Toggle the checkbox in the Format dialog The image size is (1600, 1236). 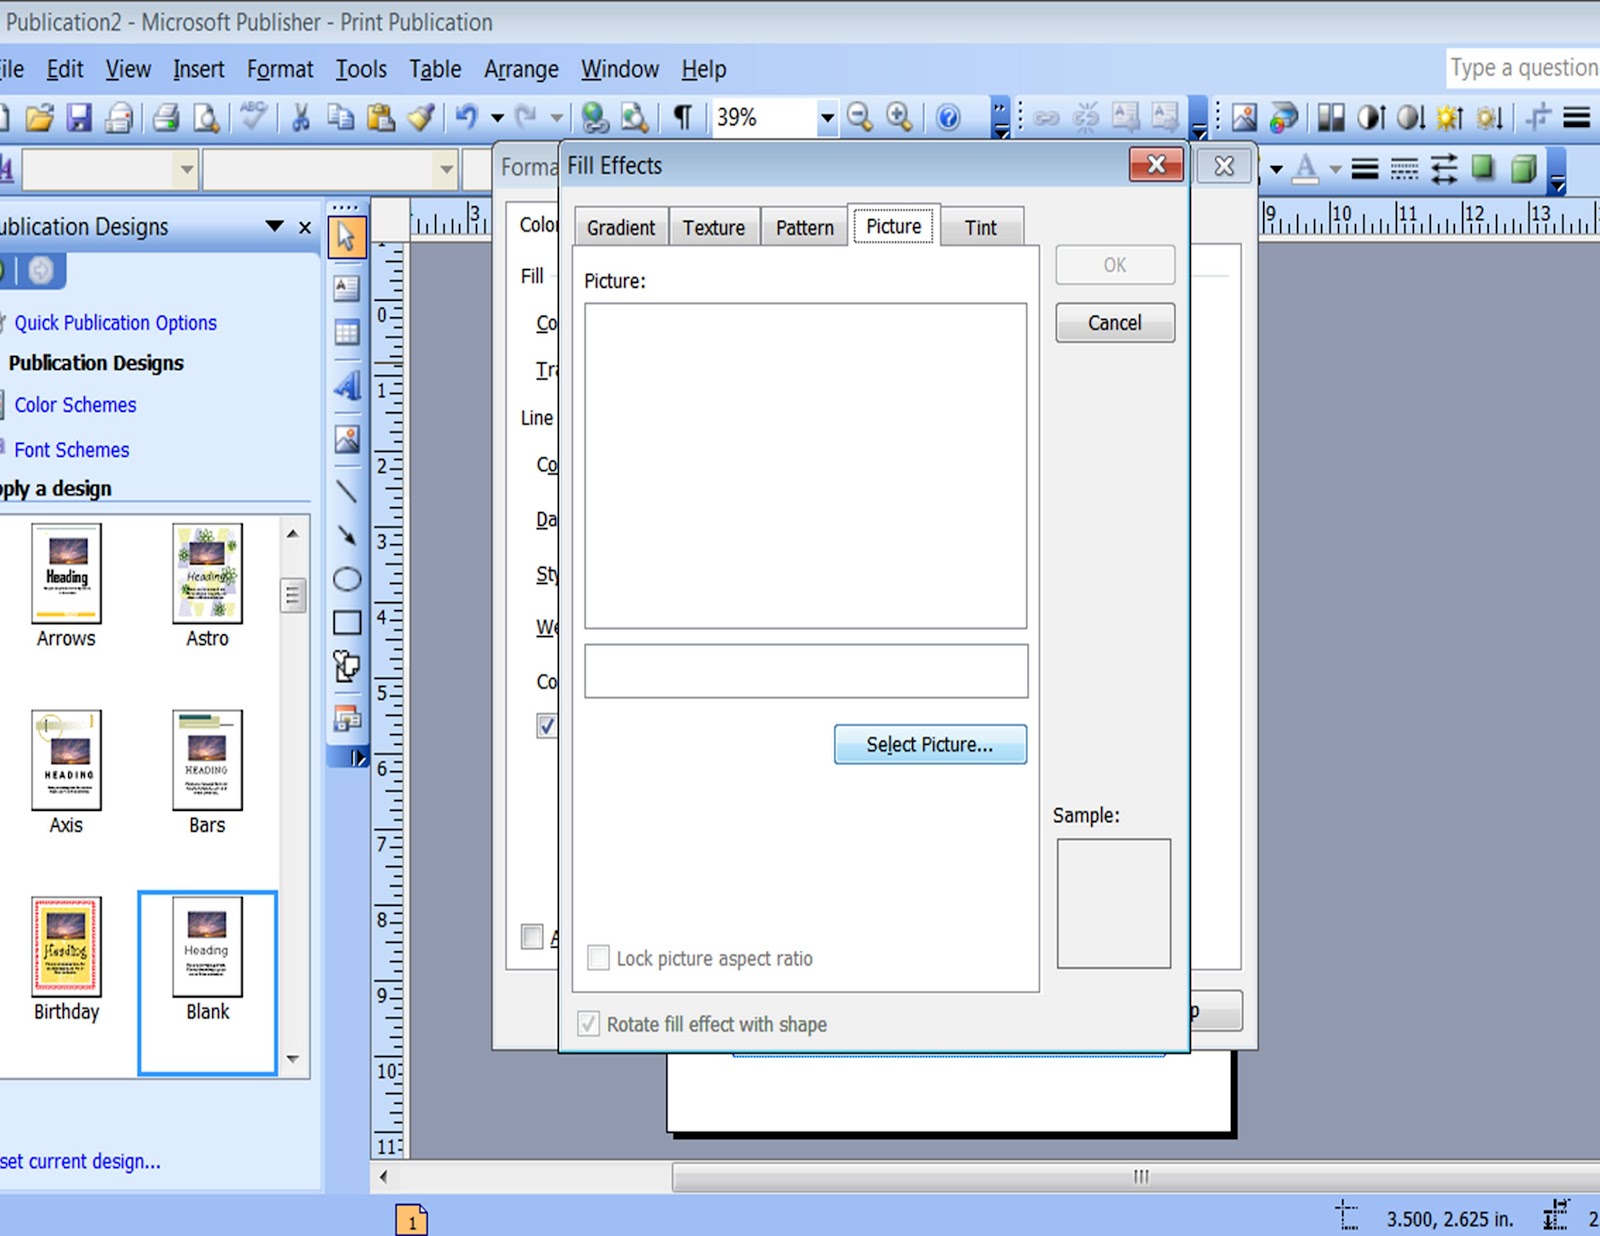point(547,727)
